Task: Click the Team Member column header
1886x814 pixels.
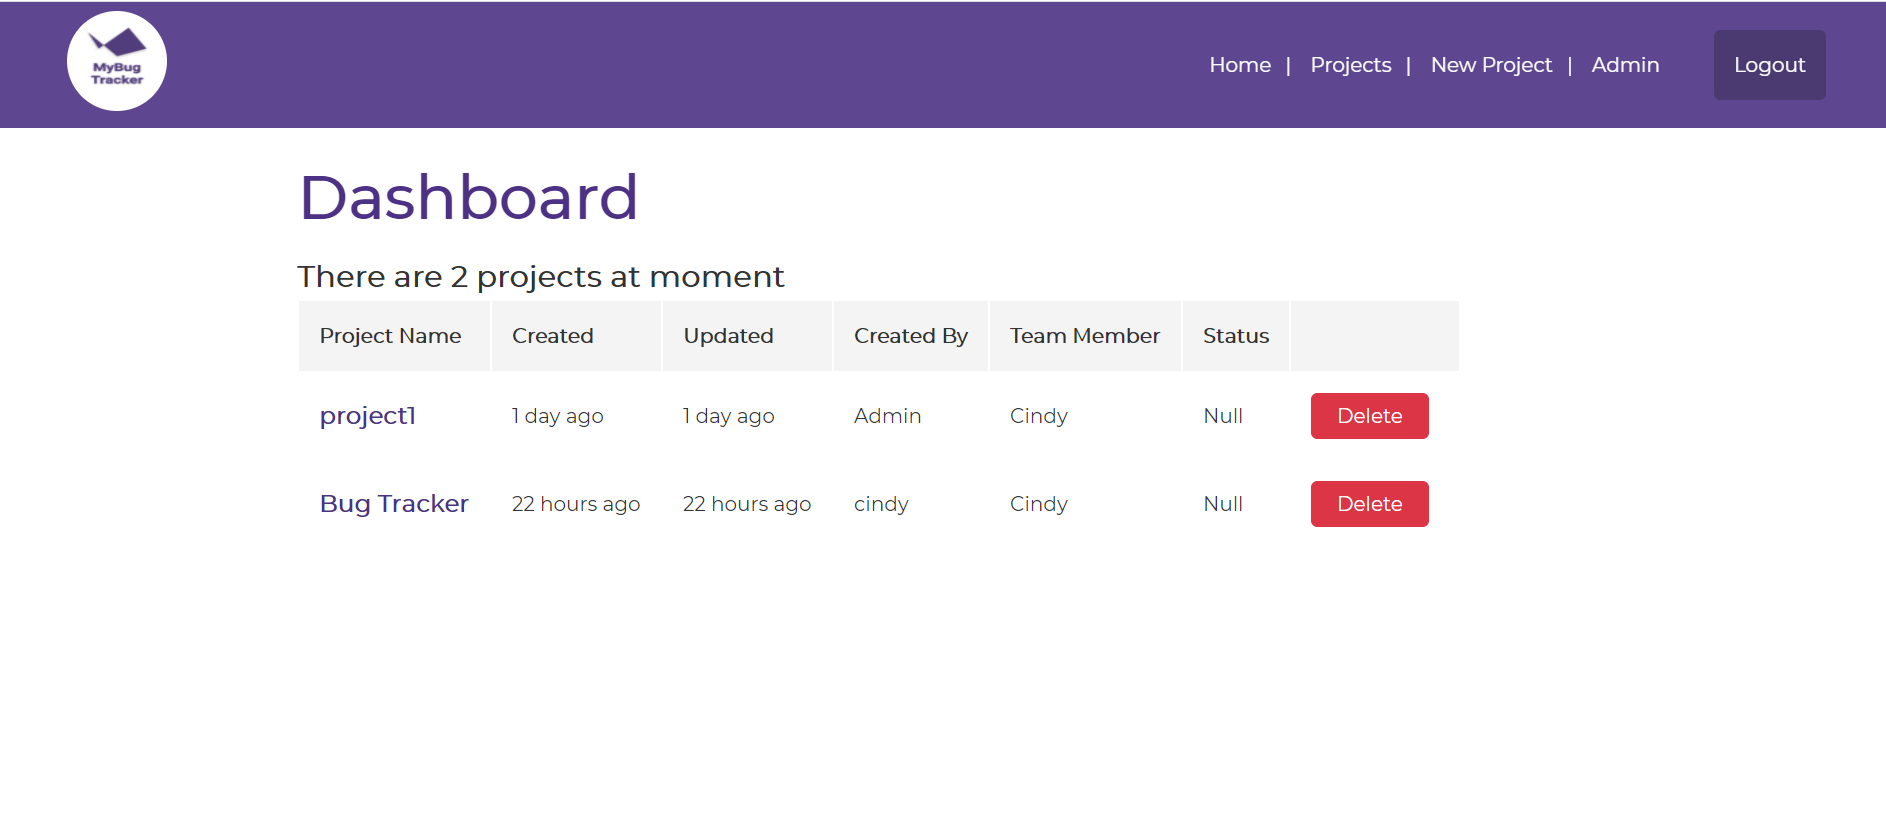Action: click(1084, 336)
